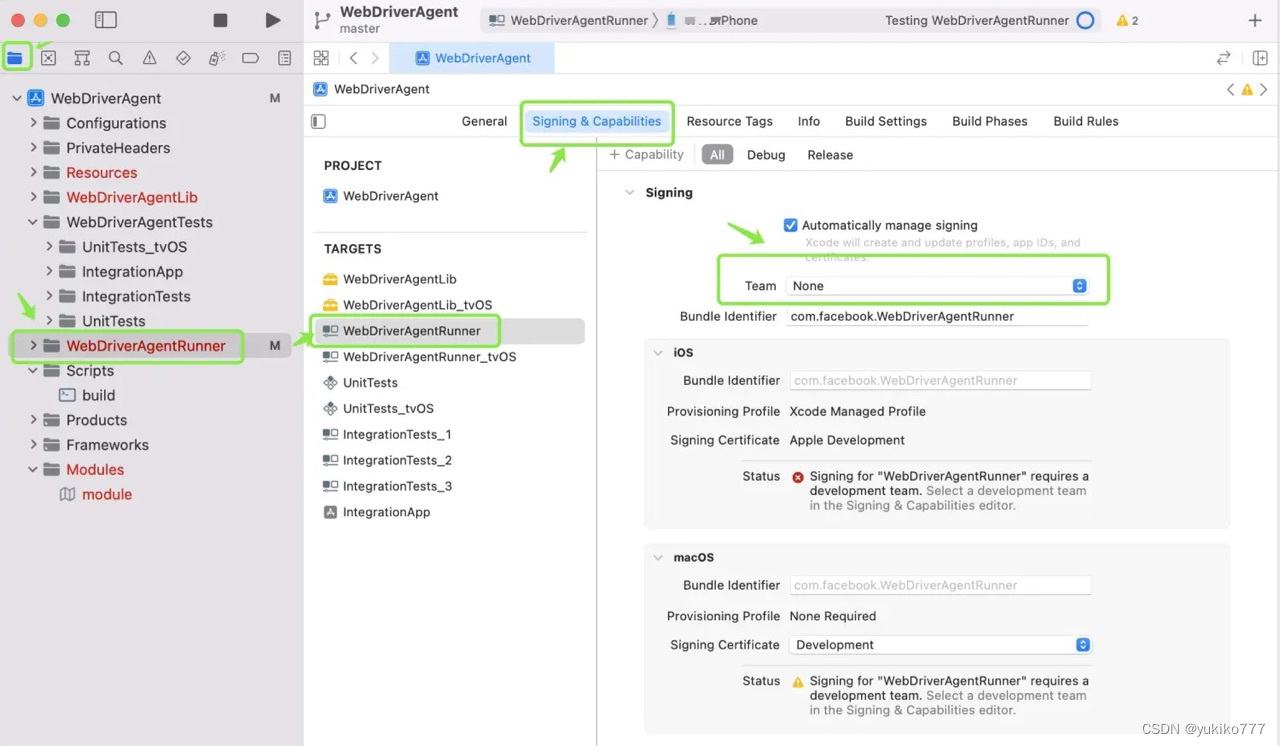Screen dimensions: 1280x746
Task: Click the warning indicator showing 2 issues
Action: (1127, 20)
